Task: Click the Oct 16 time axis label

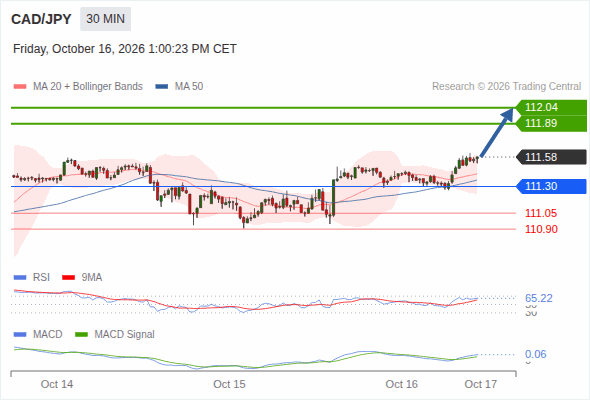Action: pos(401,384)
